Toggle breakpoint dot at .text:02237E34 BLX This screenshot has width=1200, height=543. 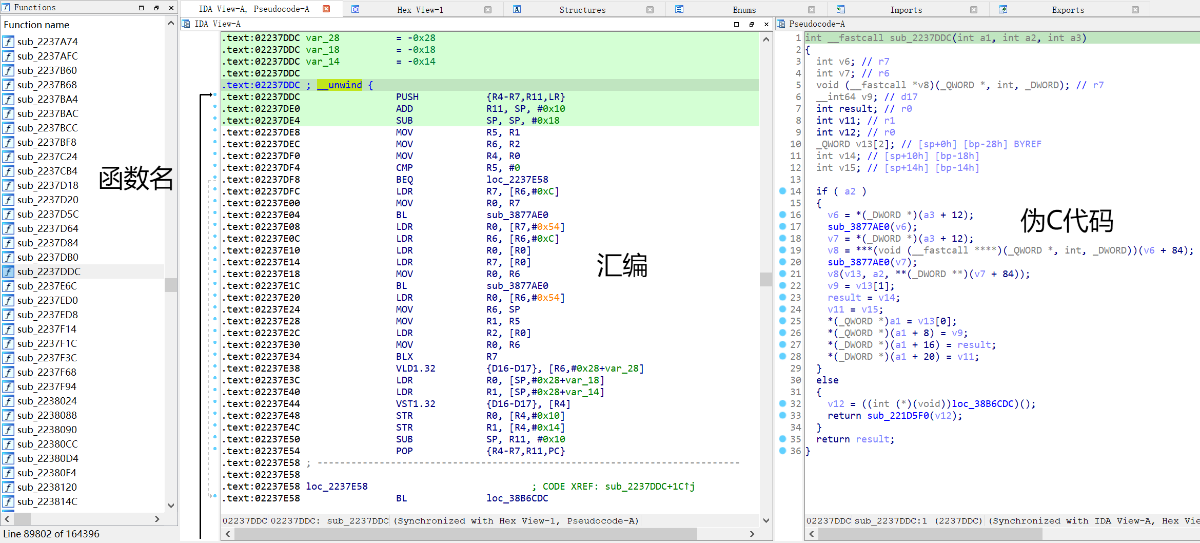point(215,356)
